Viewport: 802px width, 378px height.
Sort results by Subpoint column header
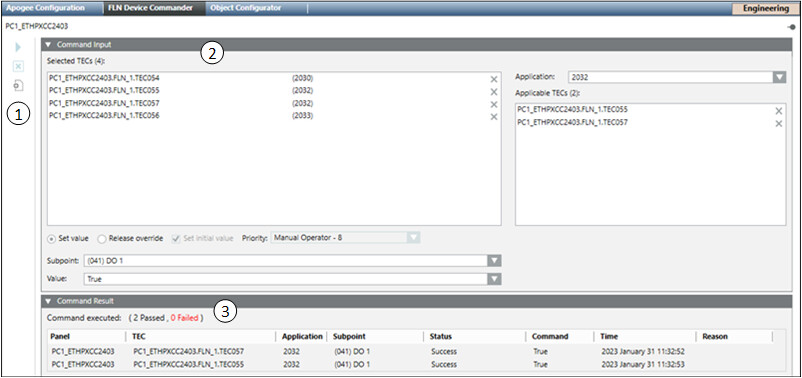pyautogui.click(x=349, y=337)
